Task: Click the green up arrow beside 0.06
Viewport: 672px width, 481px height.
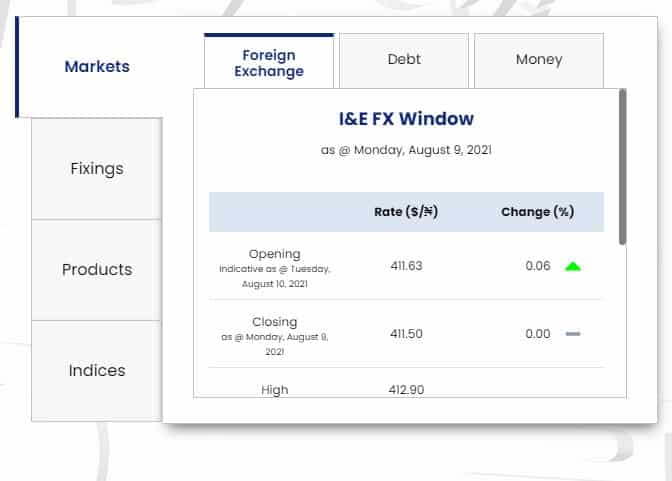Action: pos(573,266)
